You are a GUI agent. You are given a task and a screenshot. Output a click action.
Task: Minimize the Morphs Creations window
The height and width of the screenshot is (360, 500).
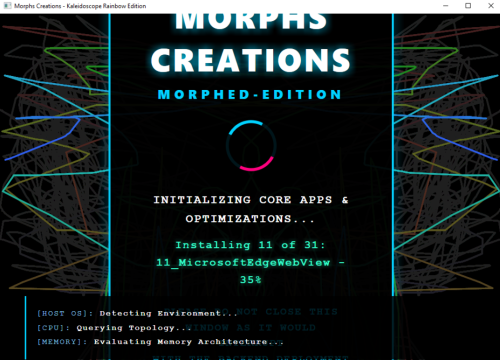point(446,6)
